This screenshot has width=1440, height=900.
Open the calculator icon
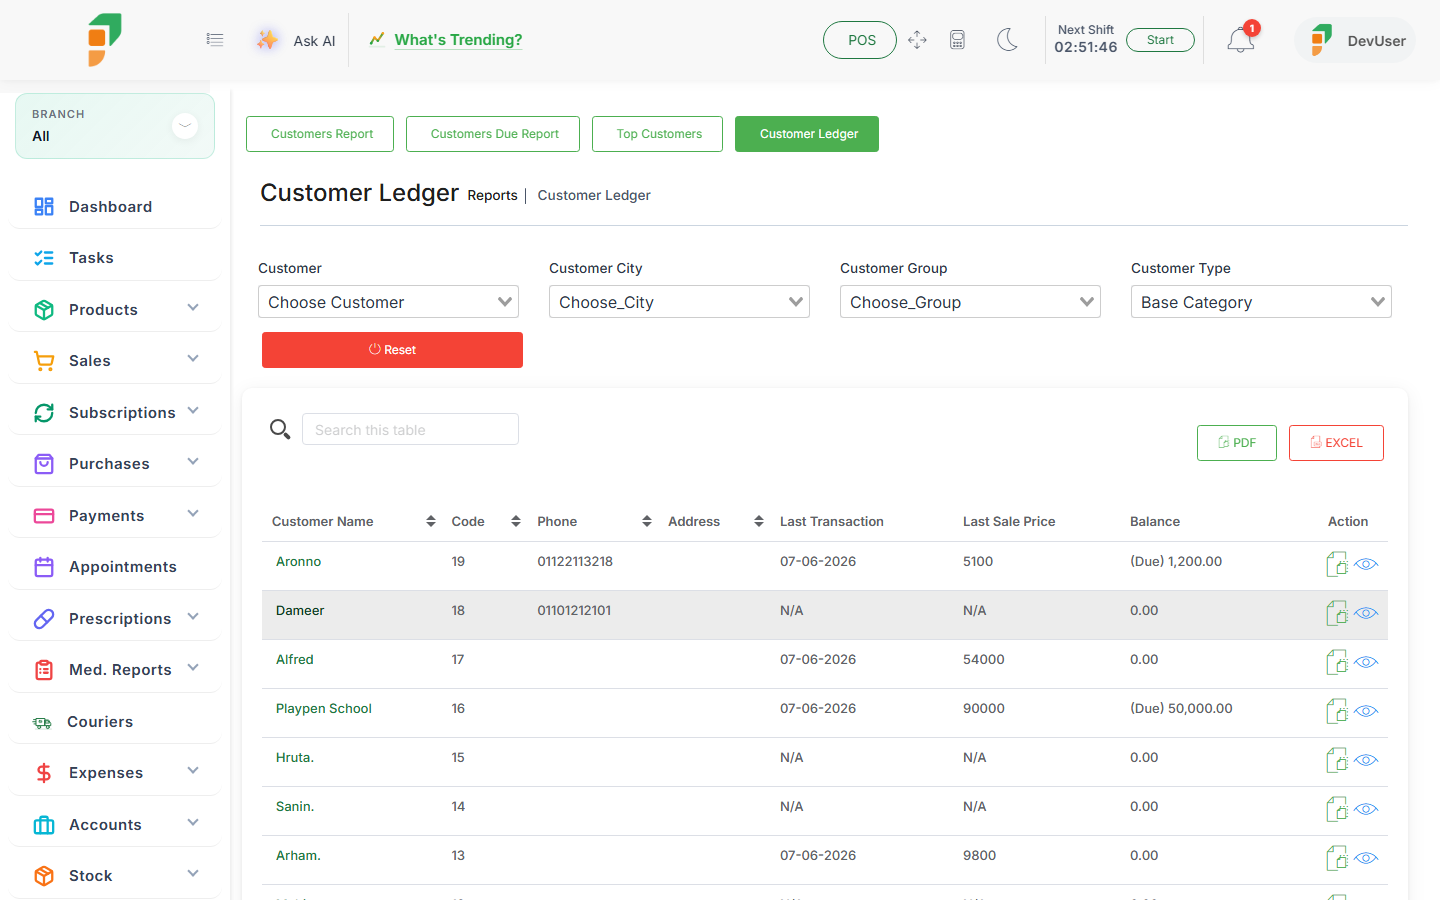tap(957, 40)
